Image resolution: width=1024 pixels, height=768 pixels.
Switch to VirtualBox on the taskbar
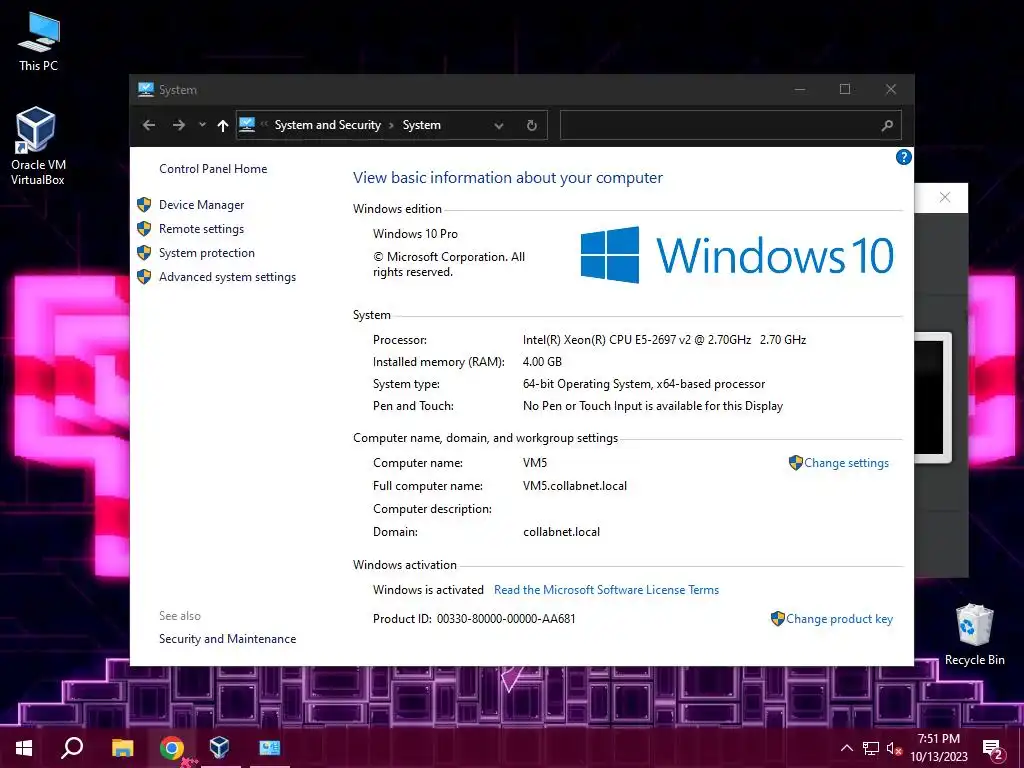pos(219,748)
